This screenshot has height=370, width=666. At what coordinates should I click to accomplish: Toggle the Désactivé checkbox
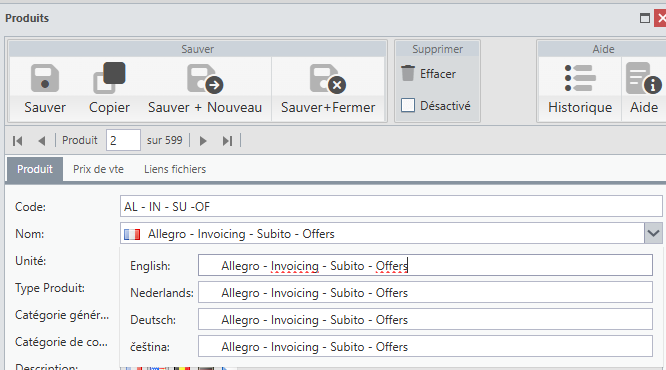click(x=408, y=105)
